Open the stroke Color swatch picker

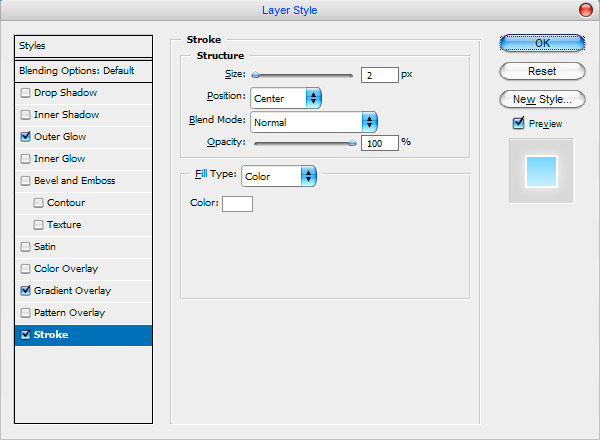click(x=237, y=204)
